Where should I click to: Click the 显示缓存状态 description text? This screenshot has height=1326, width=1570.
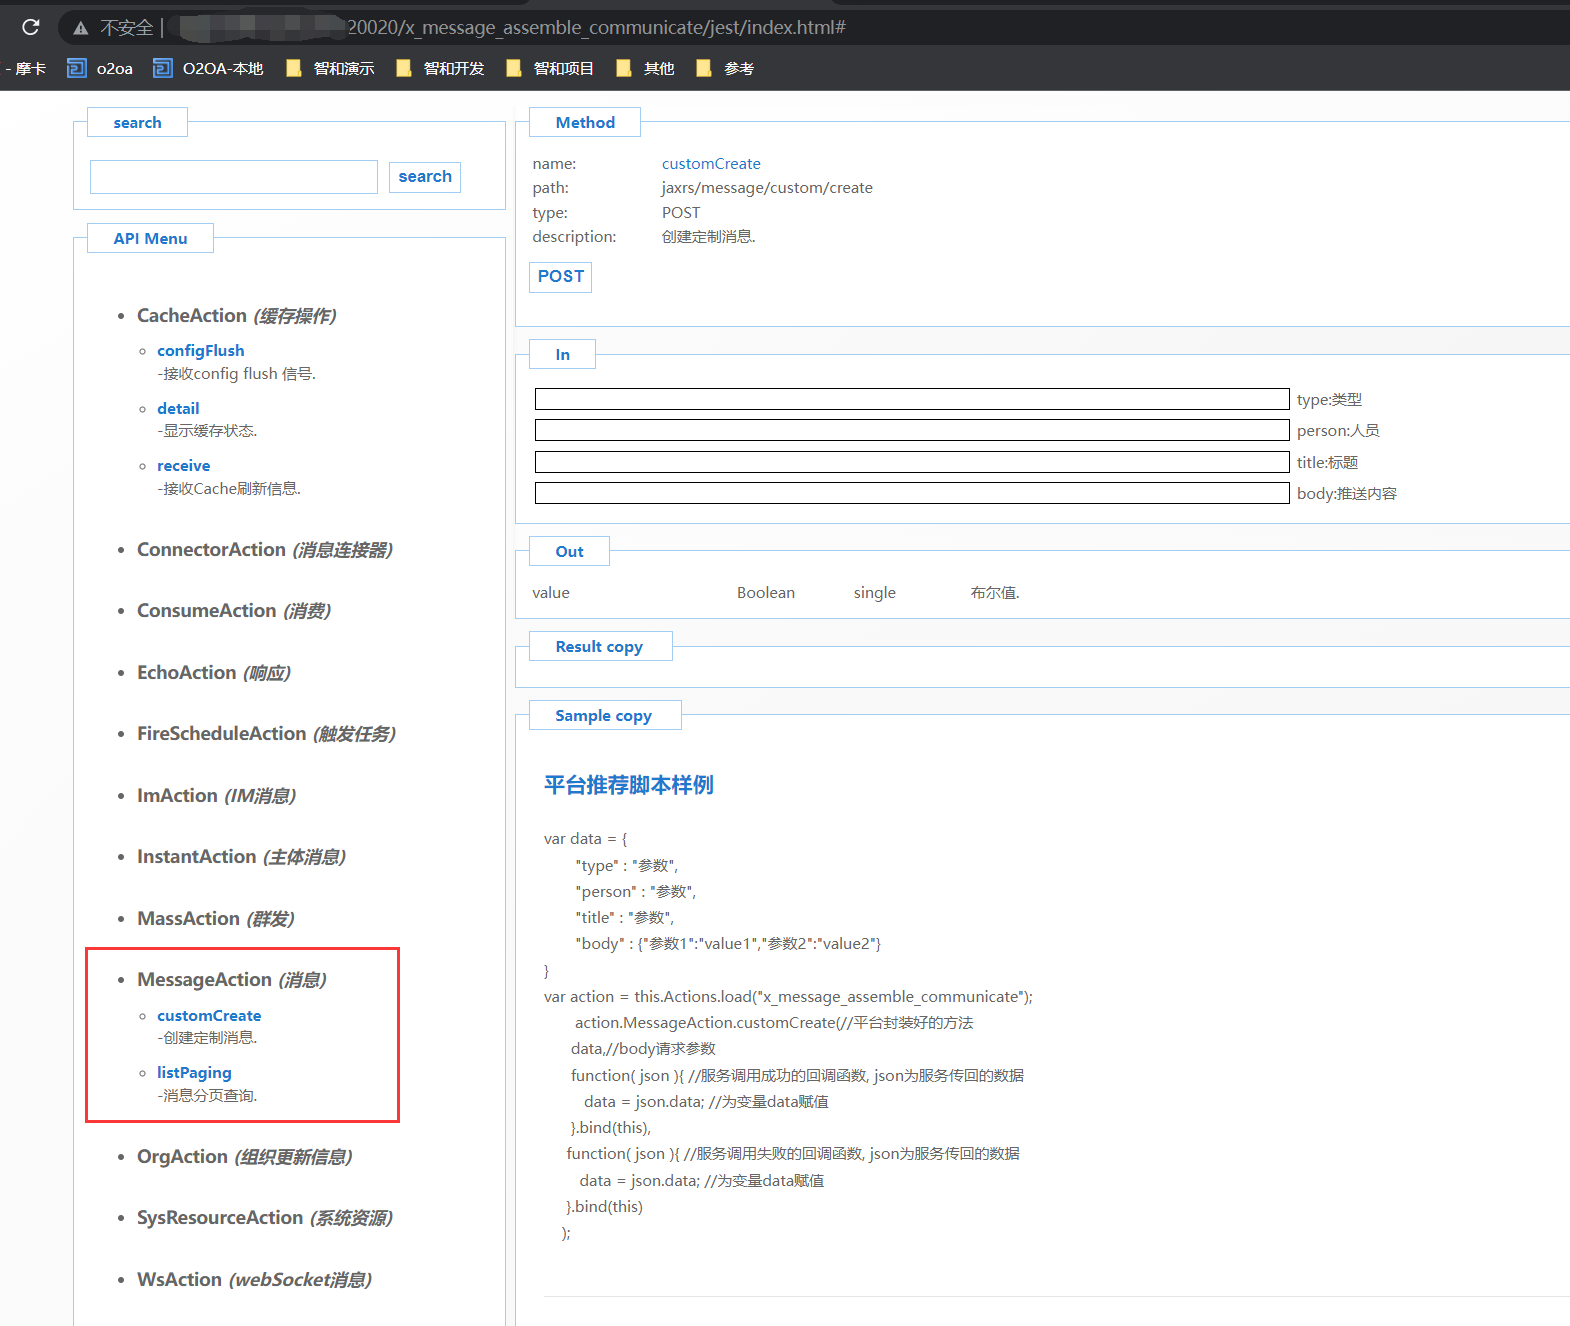tap(207, 431)
